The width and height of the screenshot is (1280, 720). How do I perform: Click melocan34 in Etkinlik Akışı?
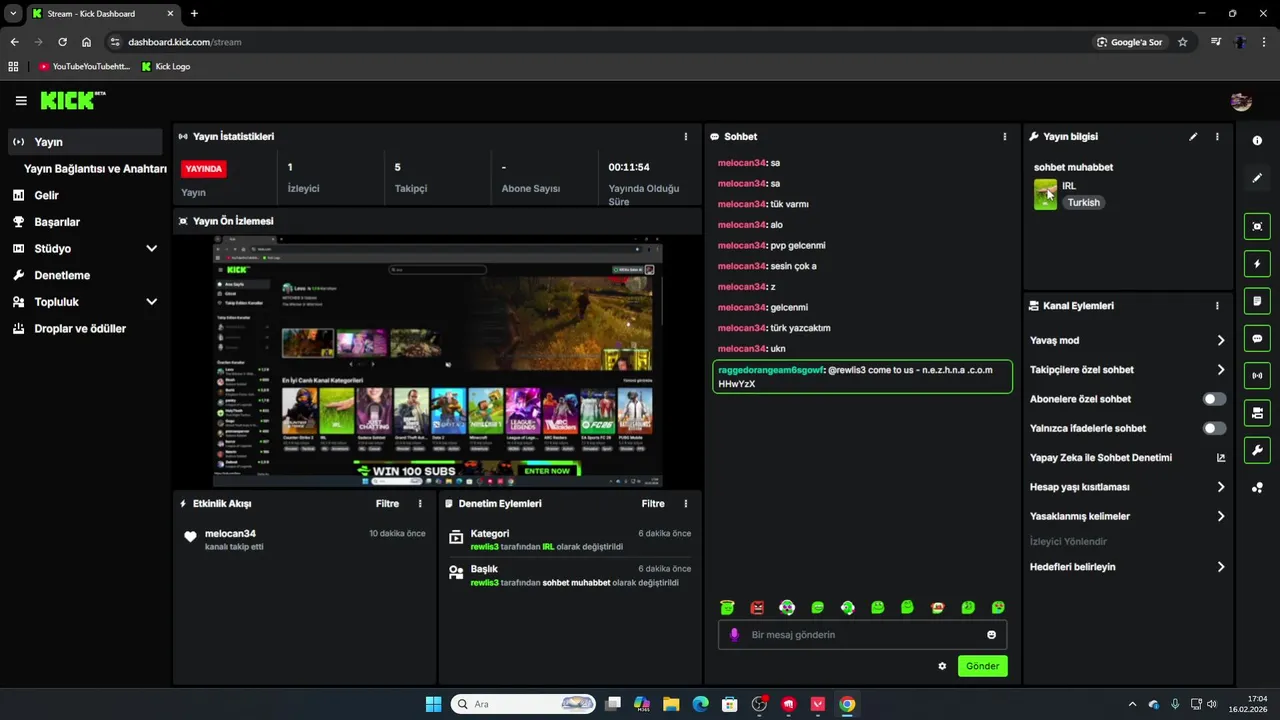point(230,534)
